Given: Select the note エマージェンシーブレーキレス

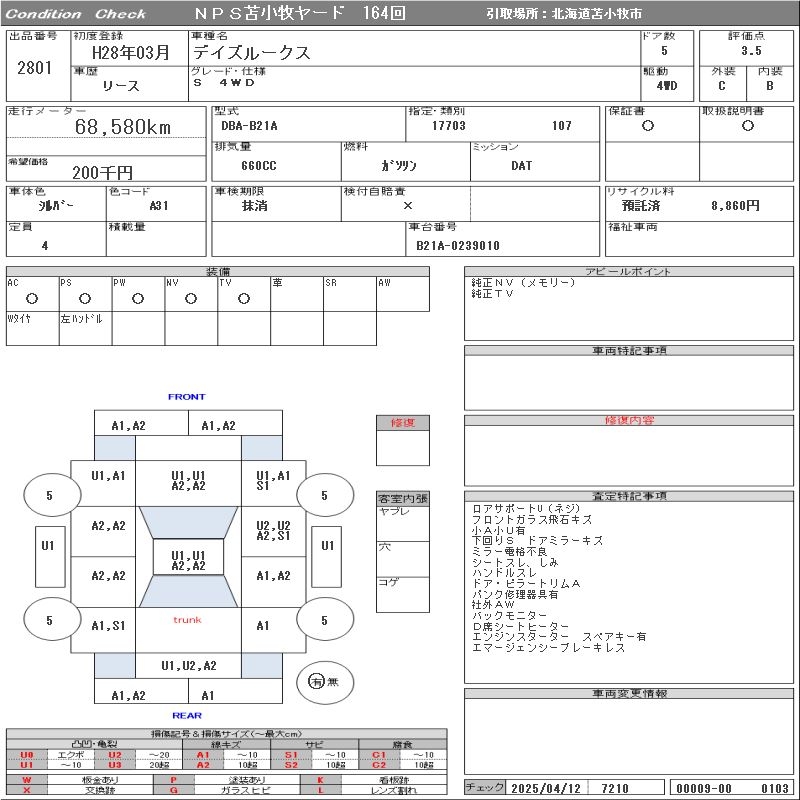Looking at the screenshot, I should [x=548, y=648].
